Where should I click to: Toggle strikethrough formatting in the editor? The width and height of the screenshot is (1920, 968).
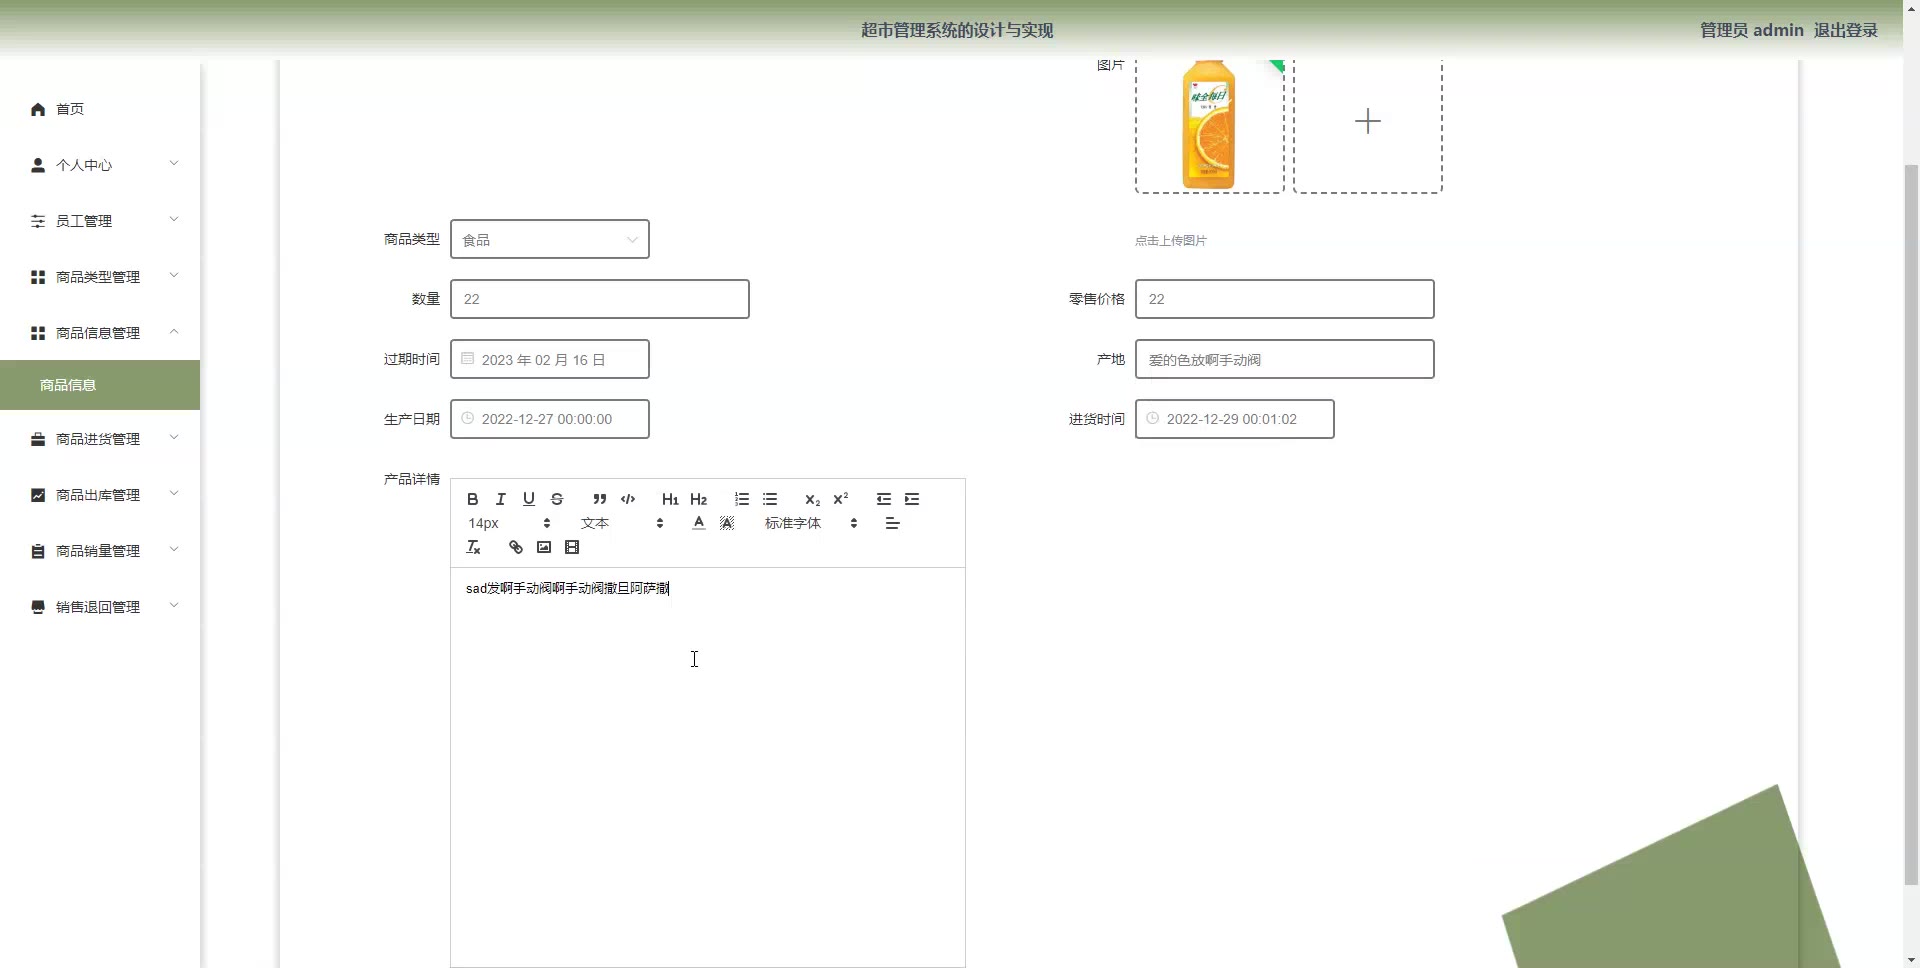pyautogui.click(x=557, y=499)
